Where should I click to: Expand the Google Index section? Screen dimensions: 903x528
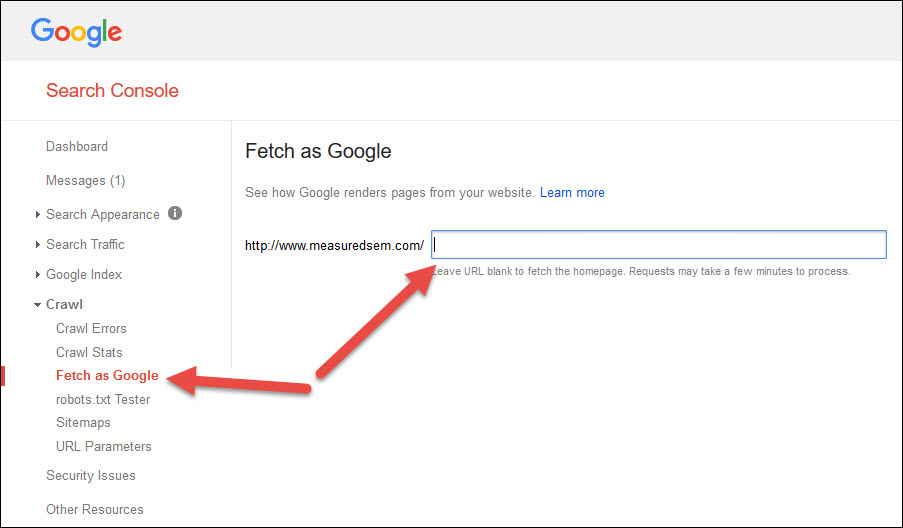pos(38,275)
